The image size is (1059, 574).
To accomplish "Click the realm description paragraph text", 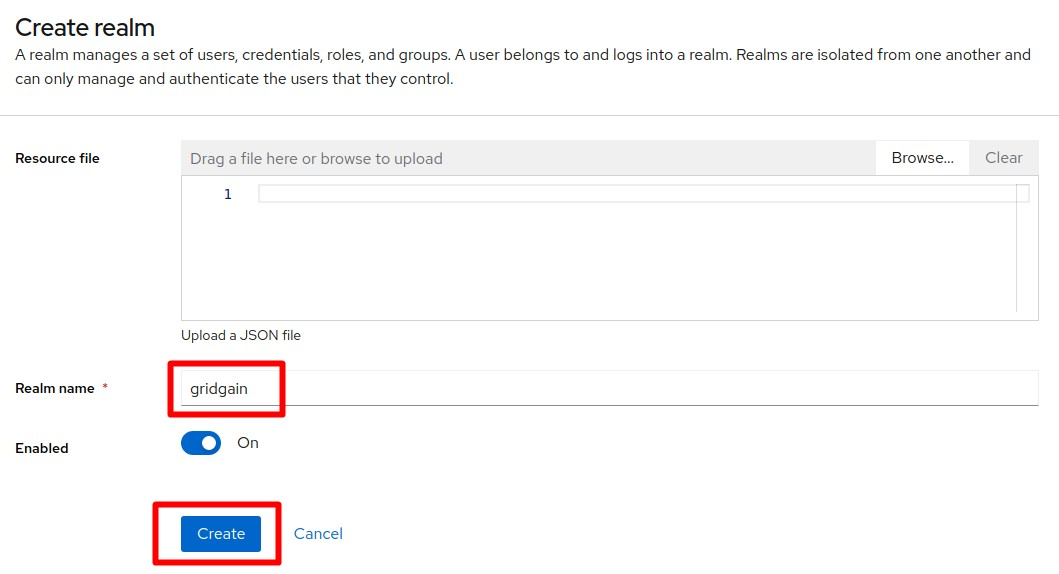I will click(523, 67).
